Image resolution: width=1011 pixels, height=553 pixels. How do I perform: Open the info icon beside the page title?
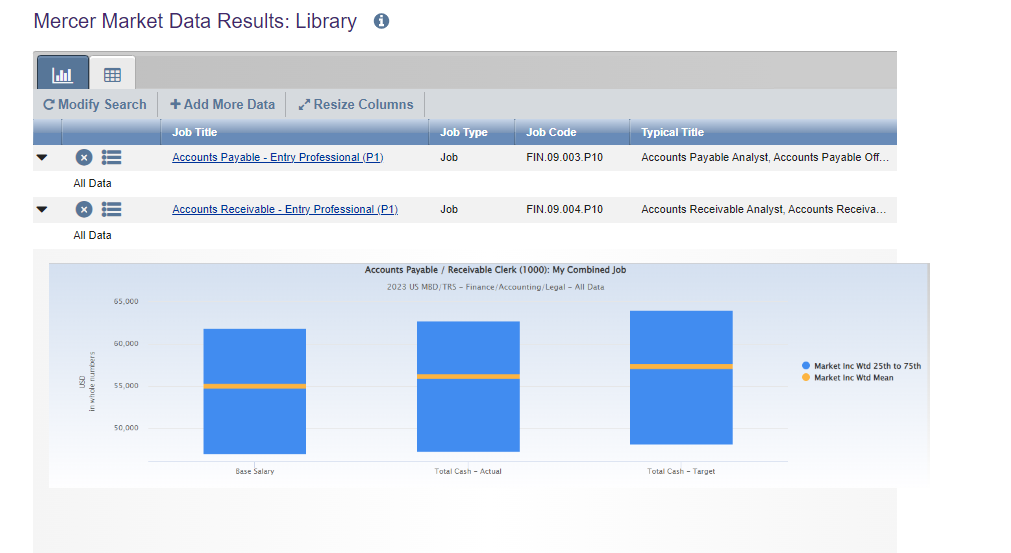382,21
